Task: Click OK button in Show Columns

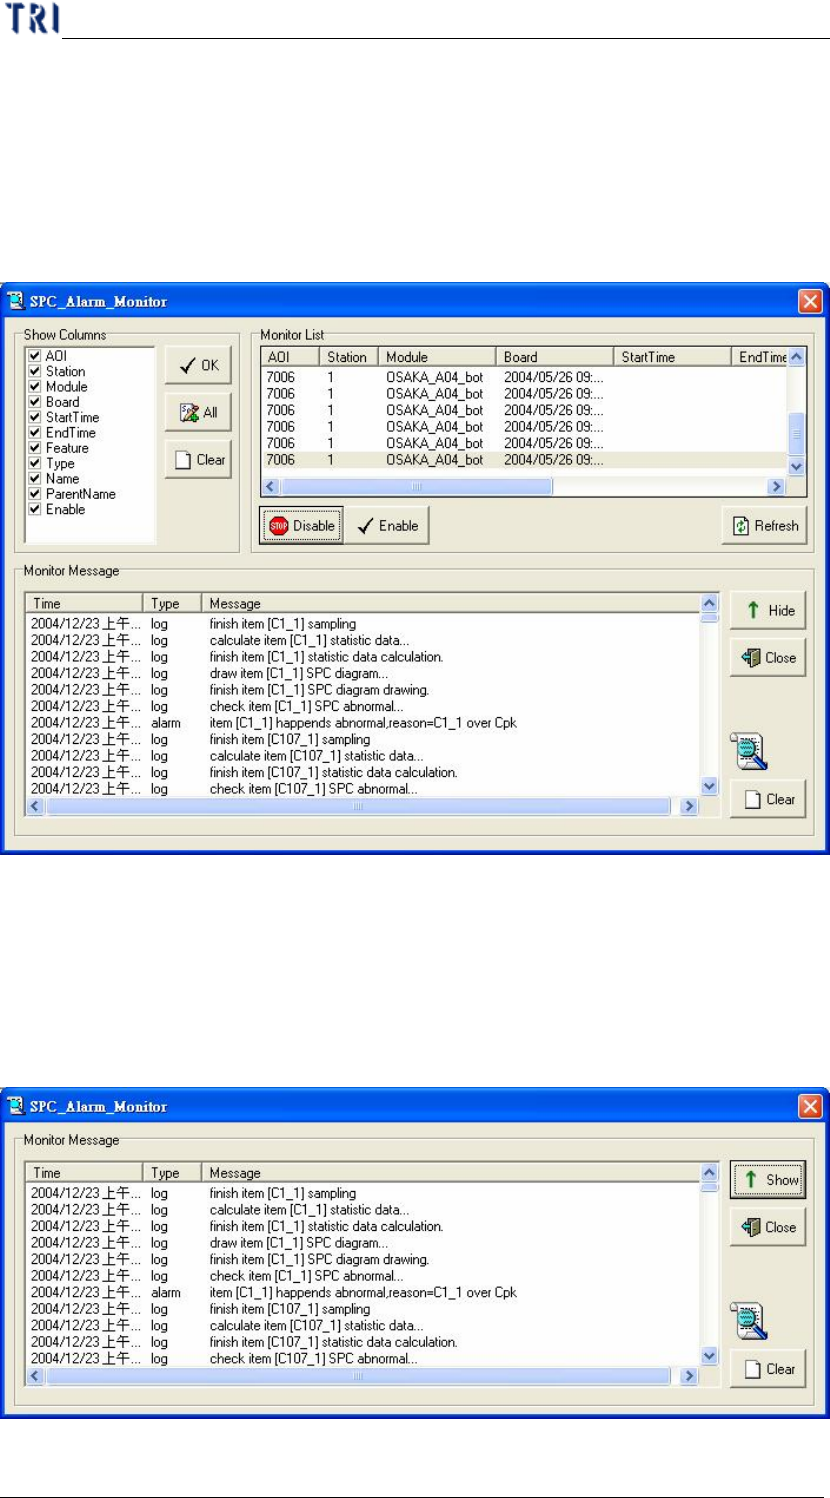Action: tap(198, 365)
